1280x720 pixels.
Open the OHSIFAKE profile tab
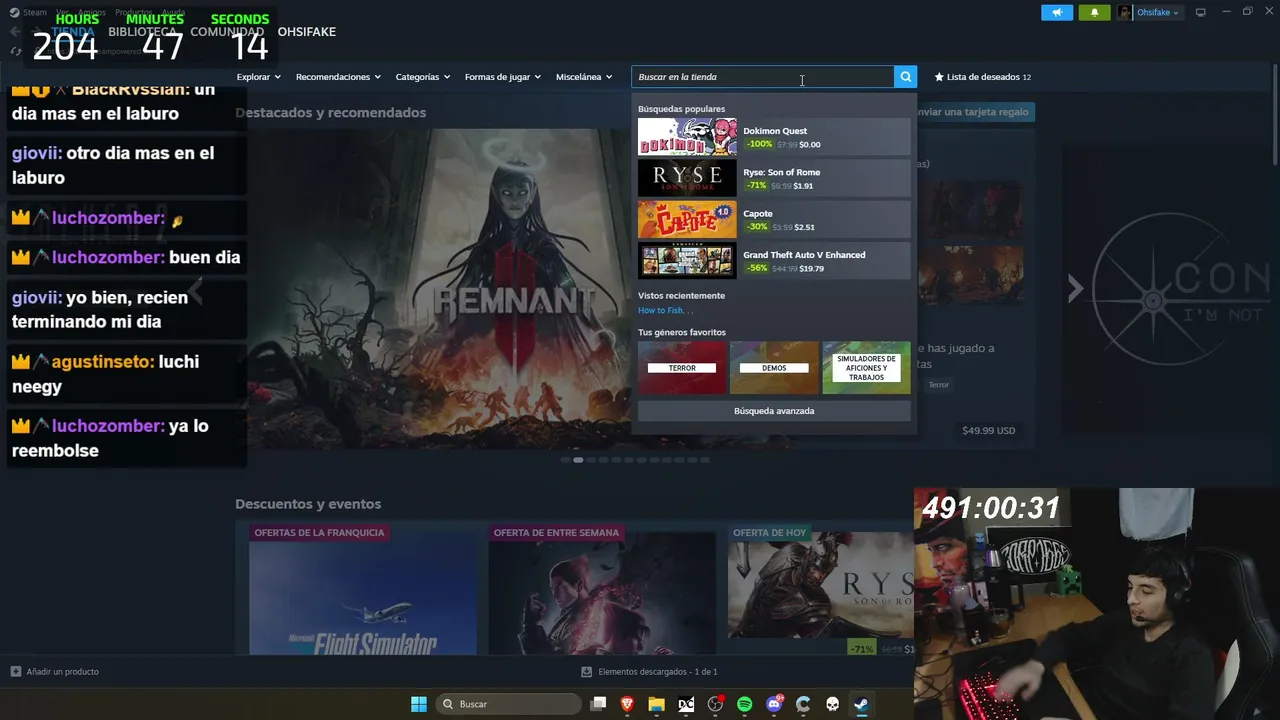coord(307,32)
